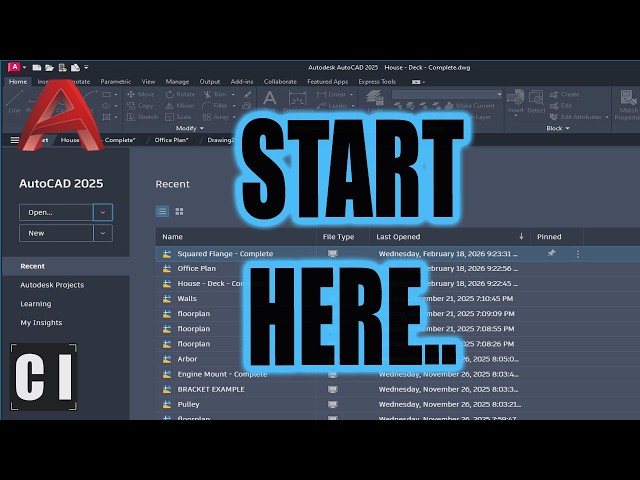The width and height of the screenshot is (640, 480).
Task: Select the Fillet tool
Action: 215,106
